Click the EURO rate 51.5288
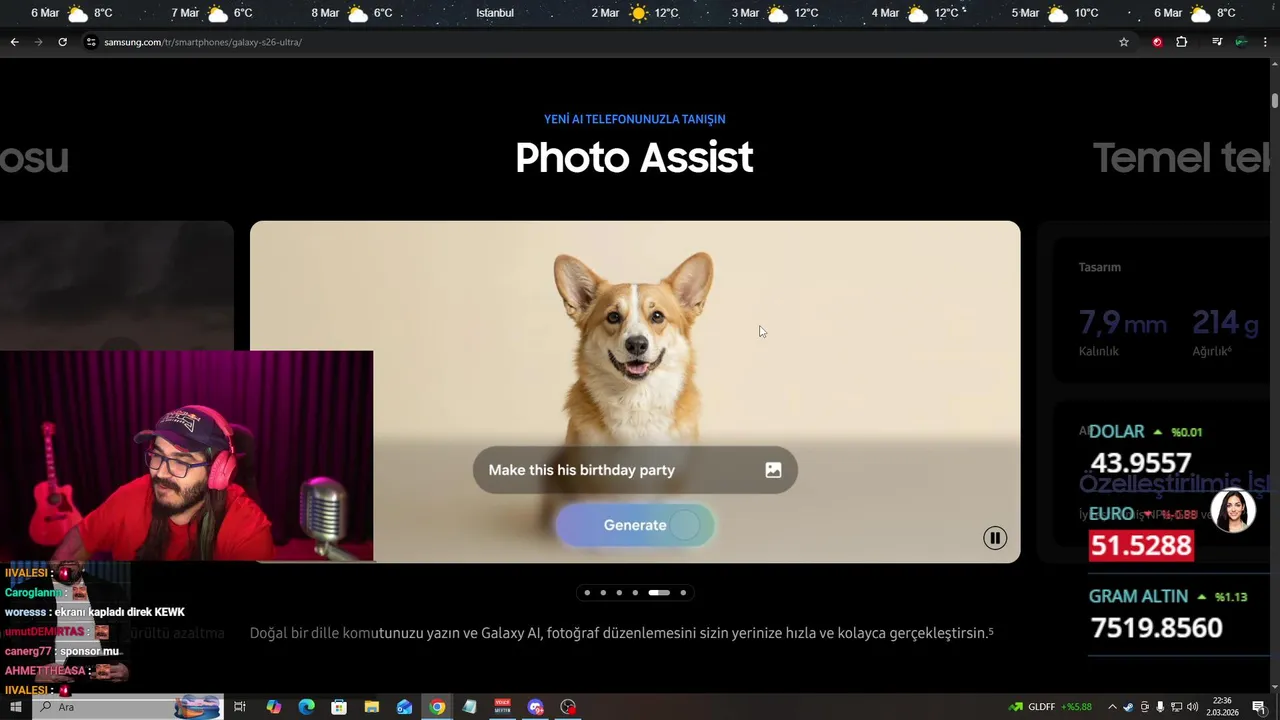Screen dimensions: 1280x720 pyautogui.click(x=1141, y=546)
